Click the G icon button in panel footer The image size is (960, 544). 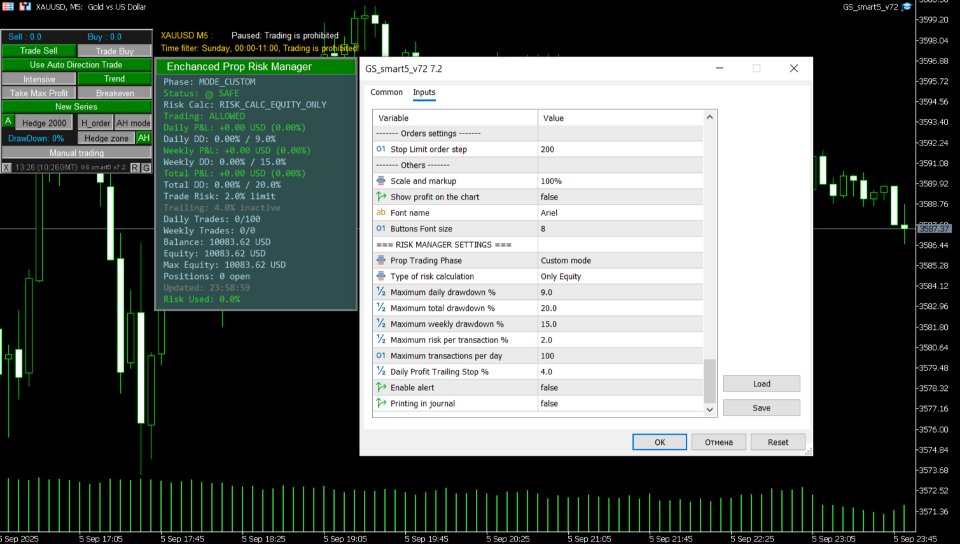[147, 168]
